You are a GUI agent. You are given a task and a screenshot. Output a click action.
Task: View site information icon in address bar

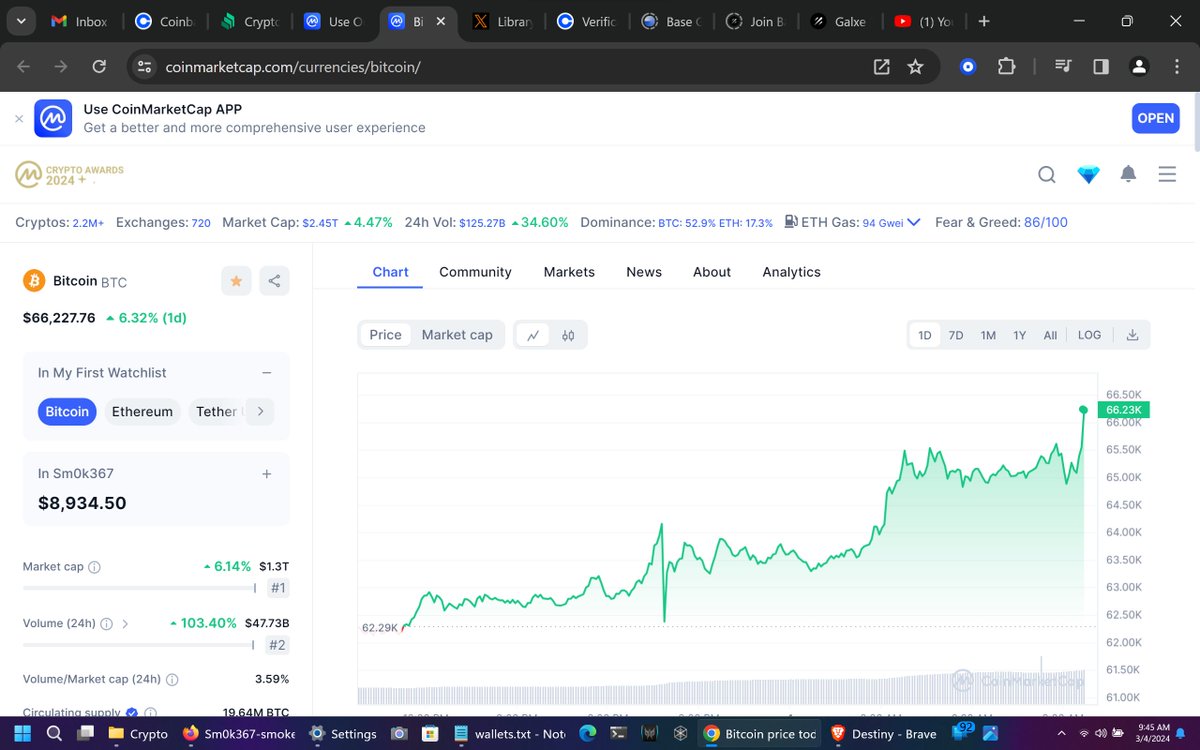pyautogui.click(x=144, y=67)
